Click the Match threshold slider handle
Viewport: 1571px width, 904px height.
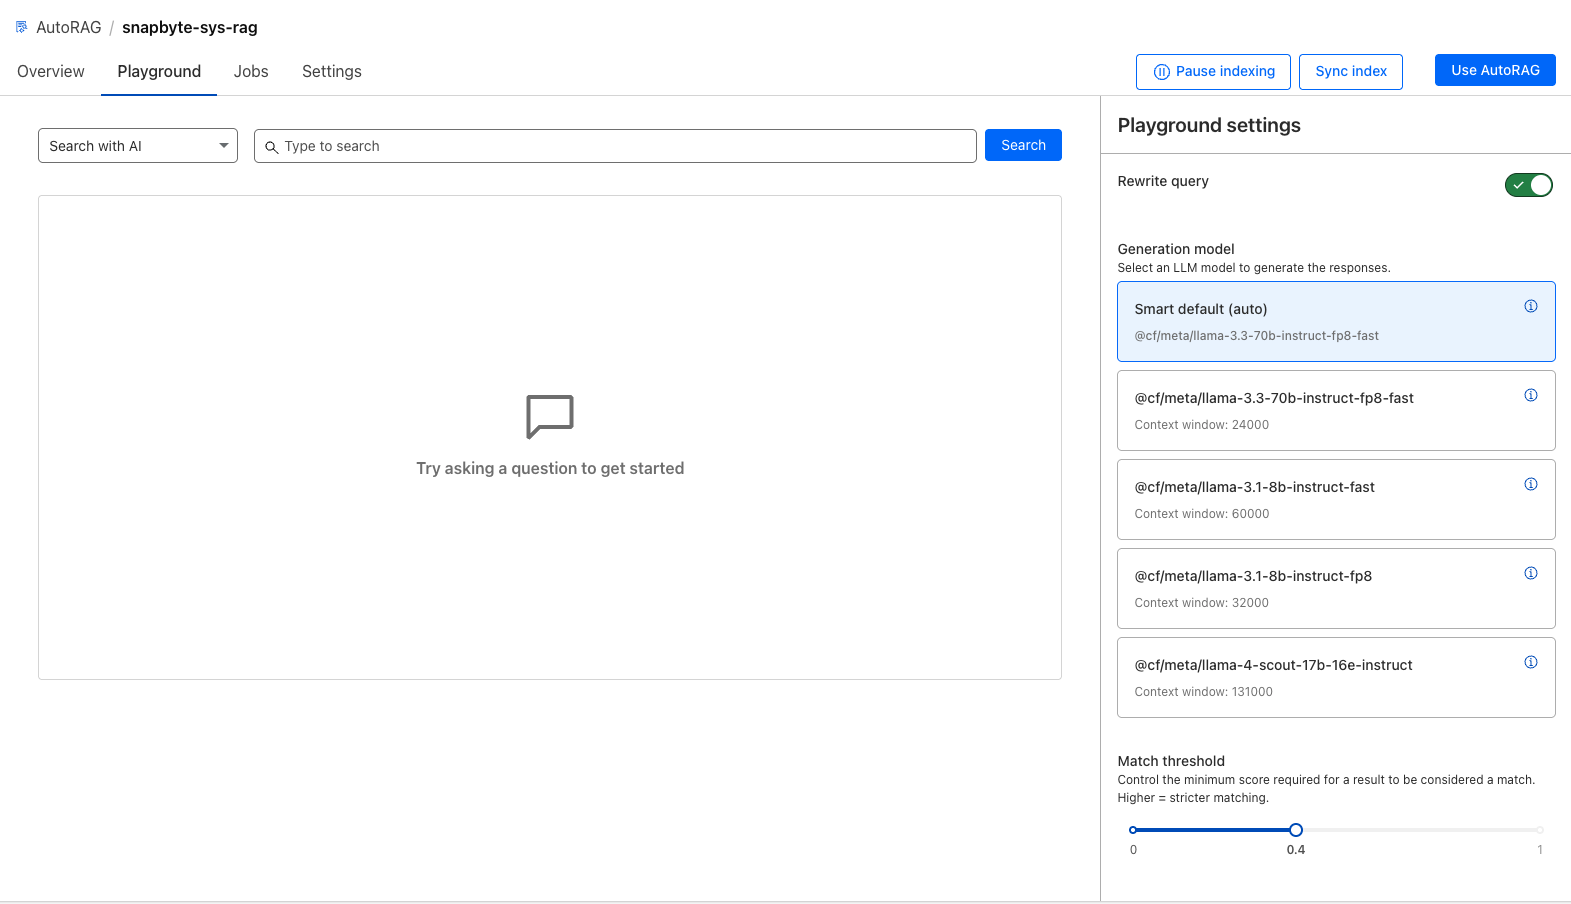(1295, 830)
